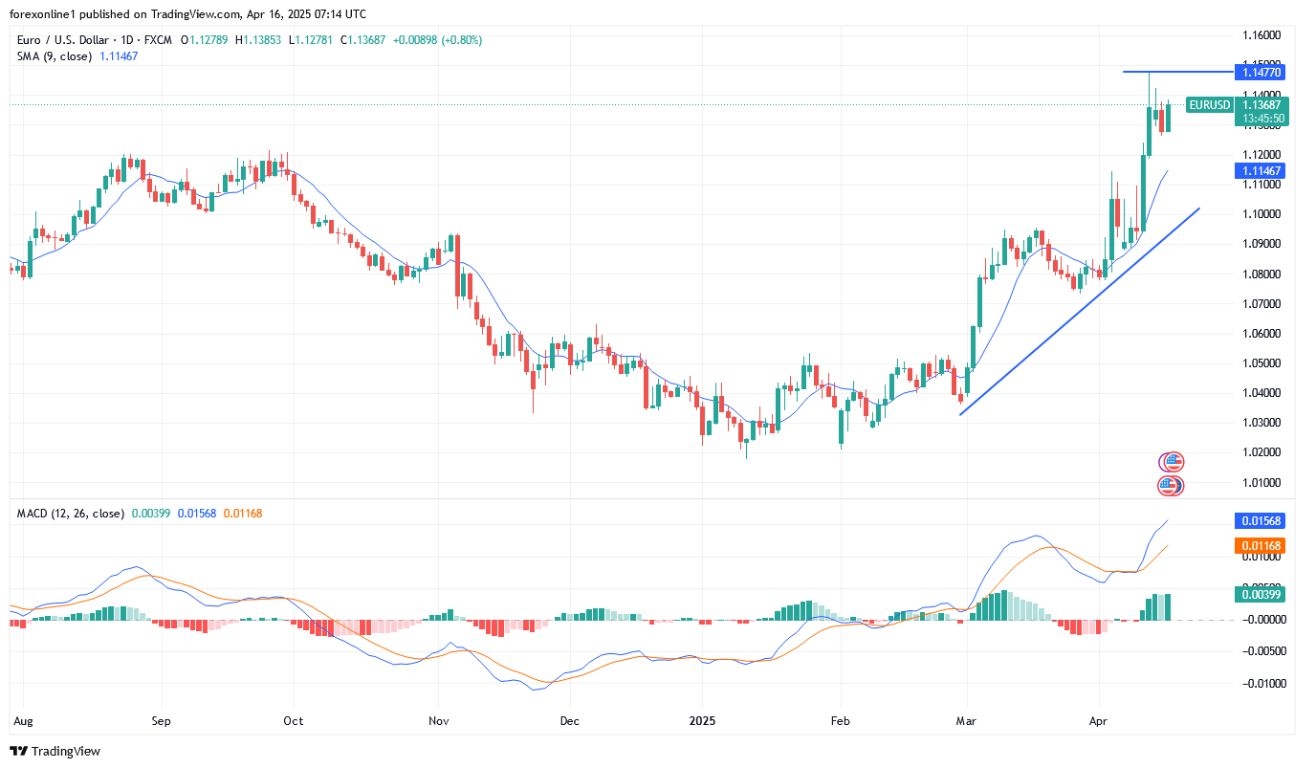Select the blue 1.14770 horizontal line label
The width and height of the screenshot is (1304, 768).
pyautogui.click(x=1263, y=72)
